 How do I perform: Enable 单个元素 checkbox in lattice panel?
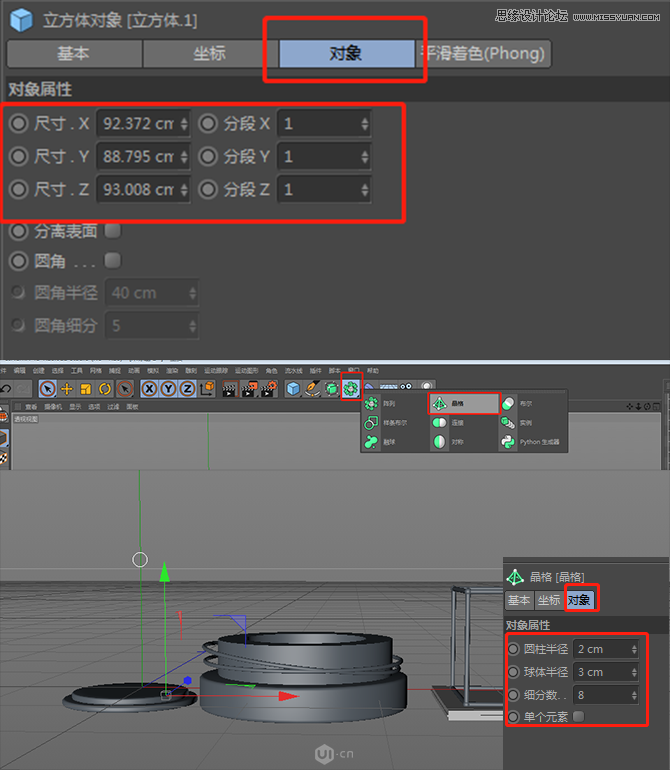pyautogui.click(x=578, y=716)
